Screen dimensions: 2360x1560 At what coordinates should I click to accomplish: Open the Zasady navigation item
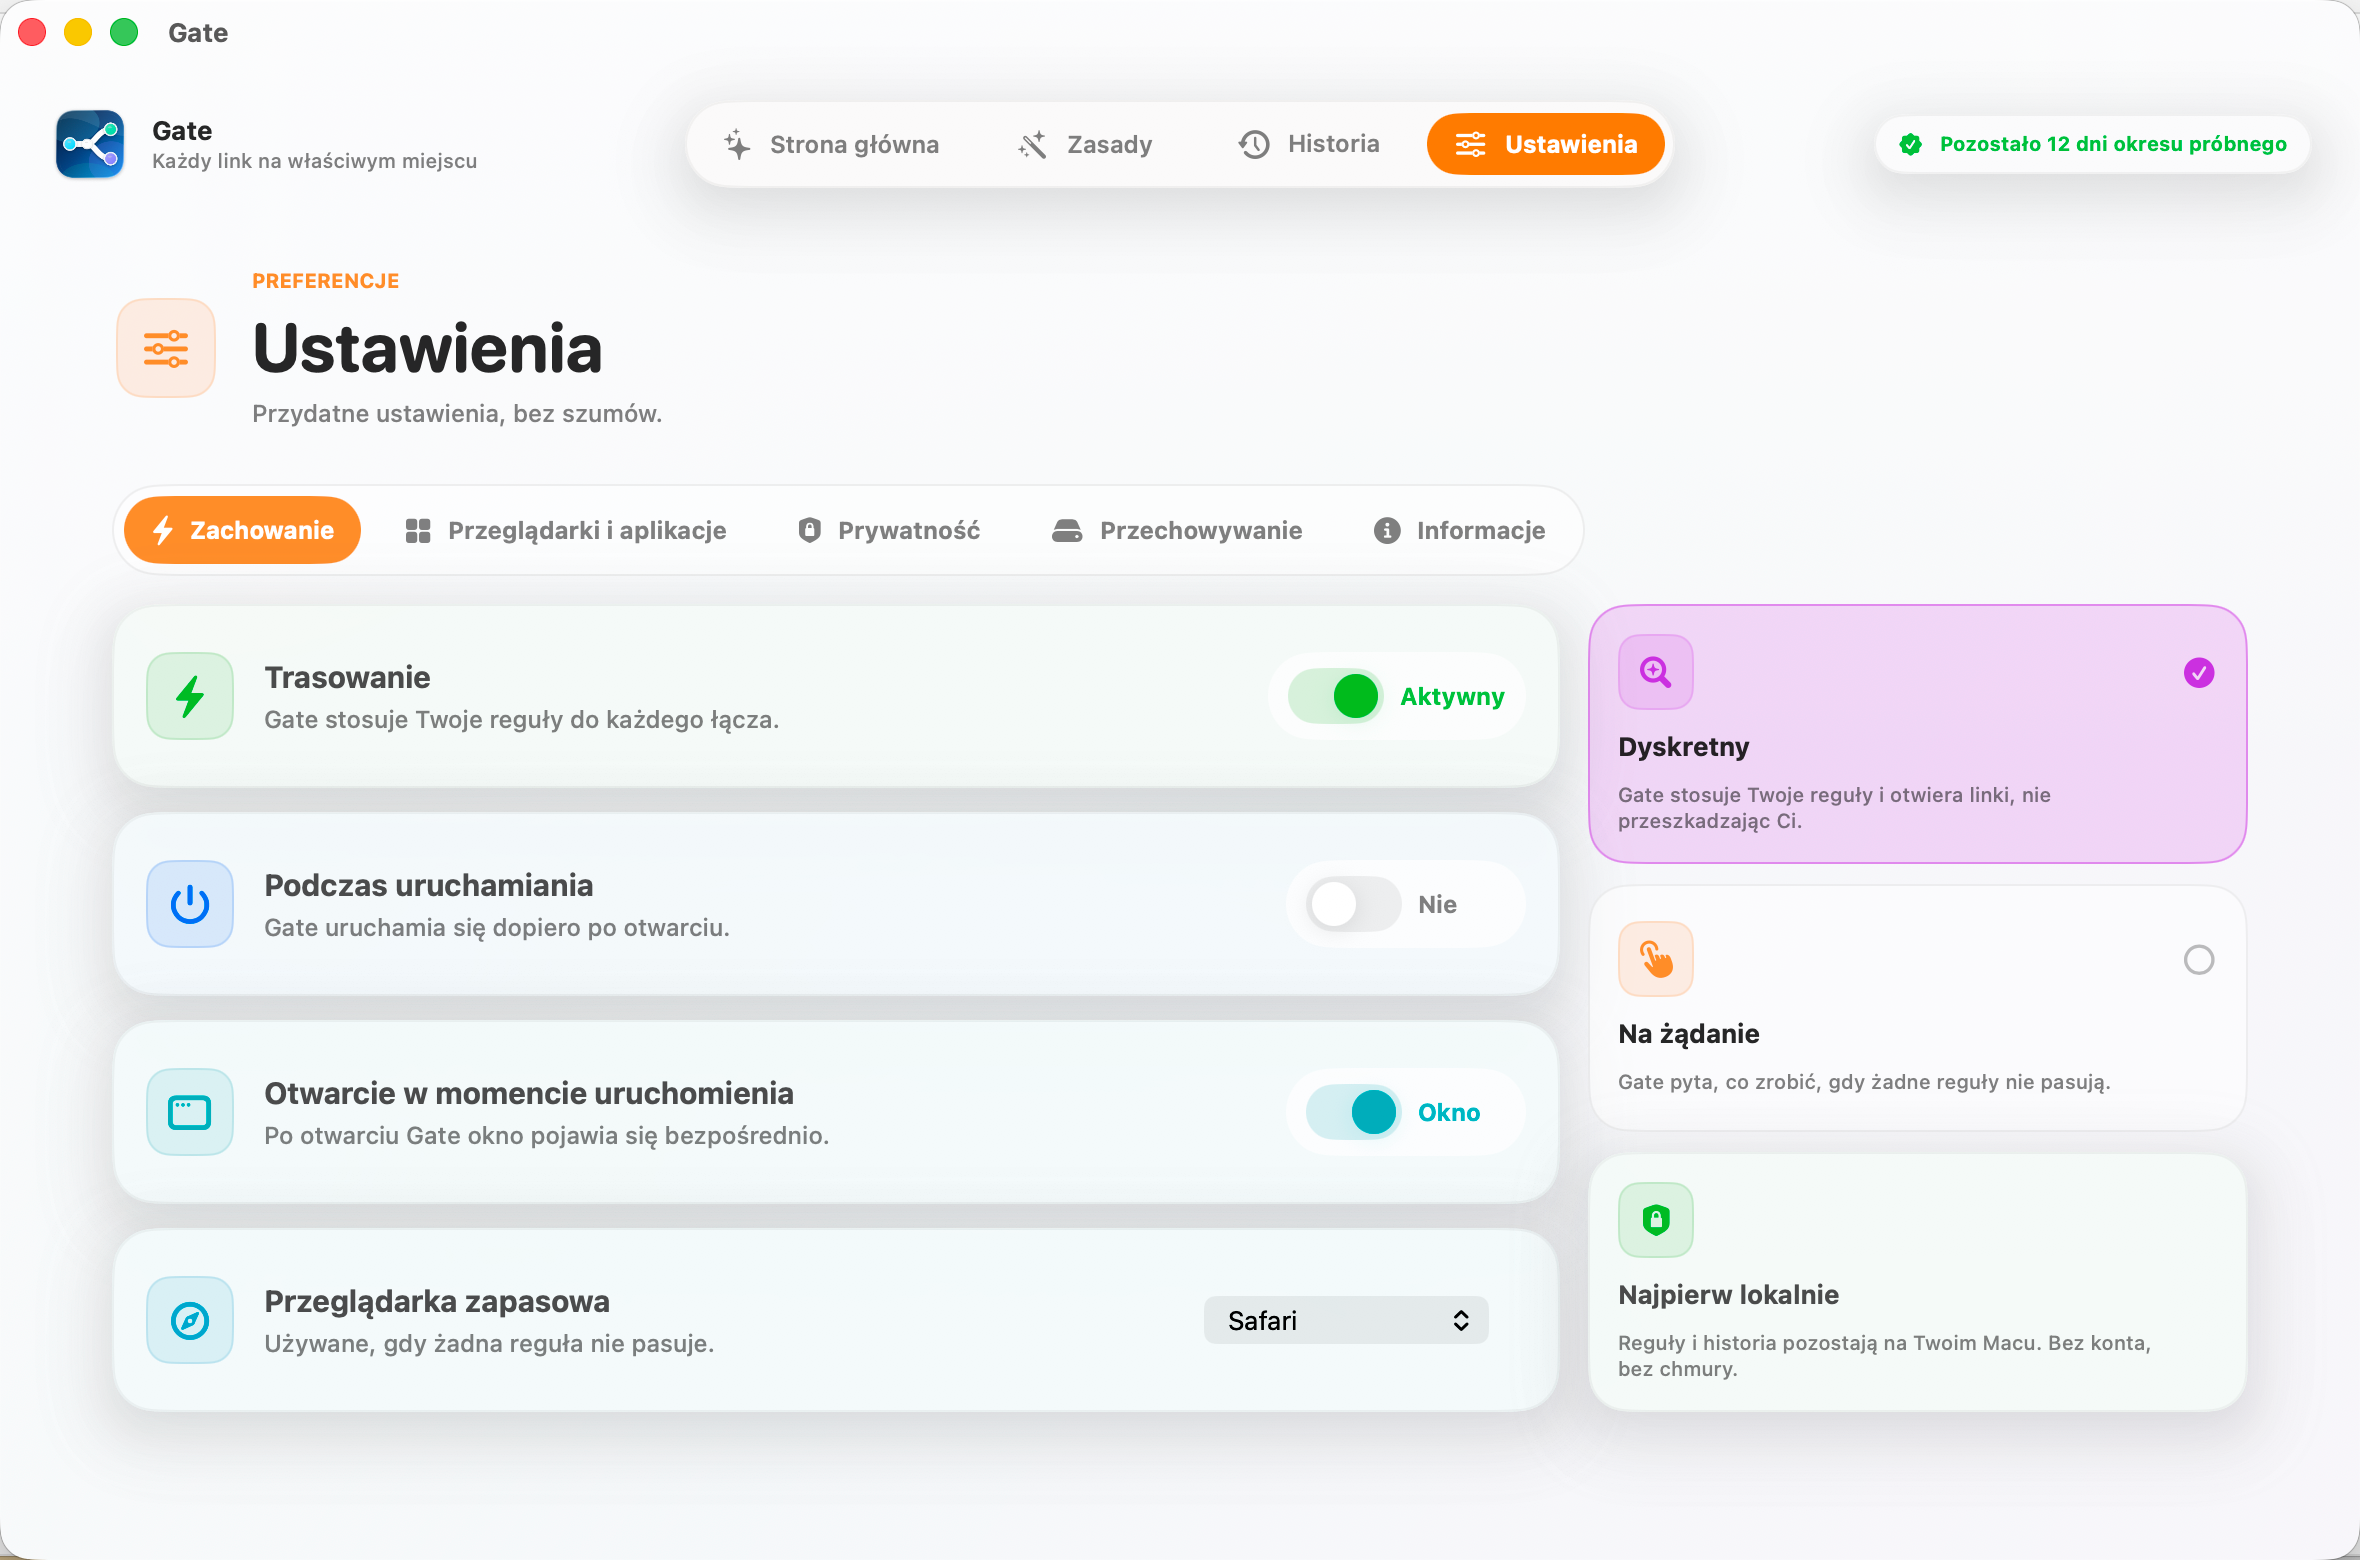[1086, 144]
